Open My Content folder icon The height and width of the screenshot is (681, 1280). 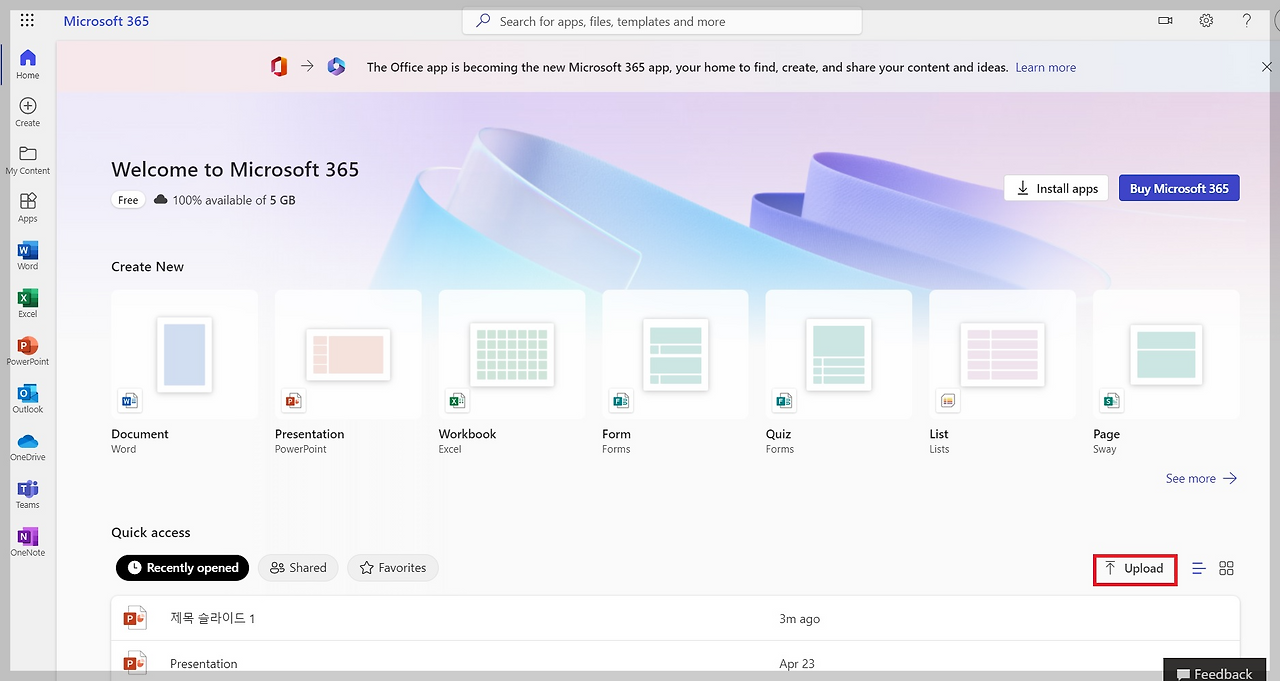pyautogui.click(x=28, y=154)
